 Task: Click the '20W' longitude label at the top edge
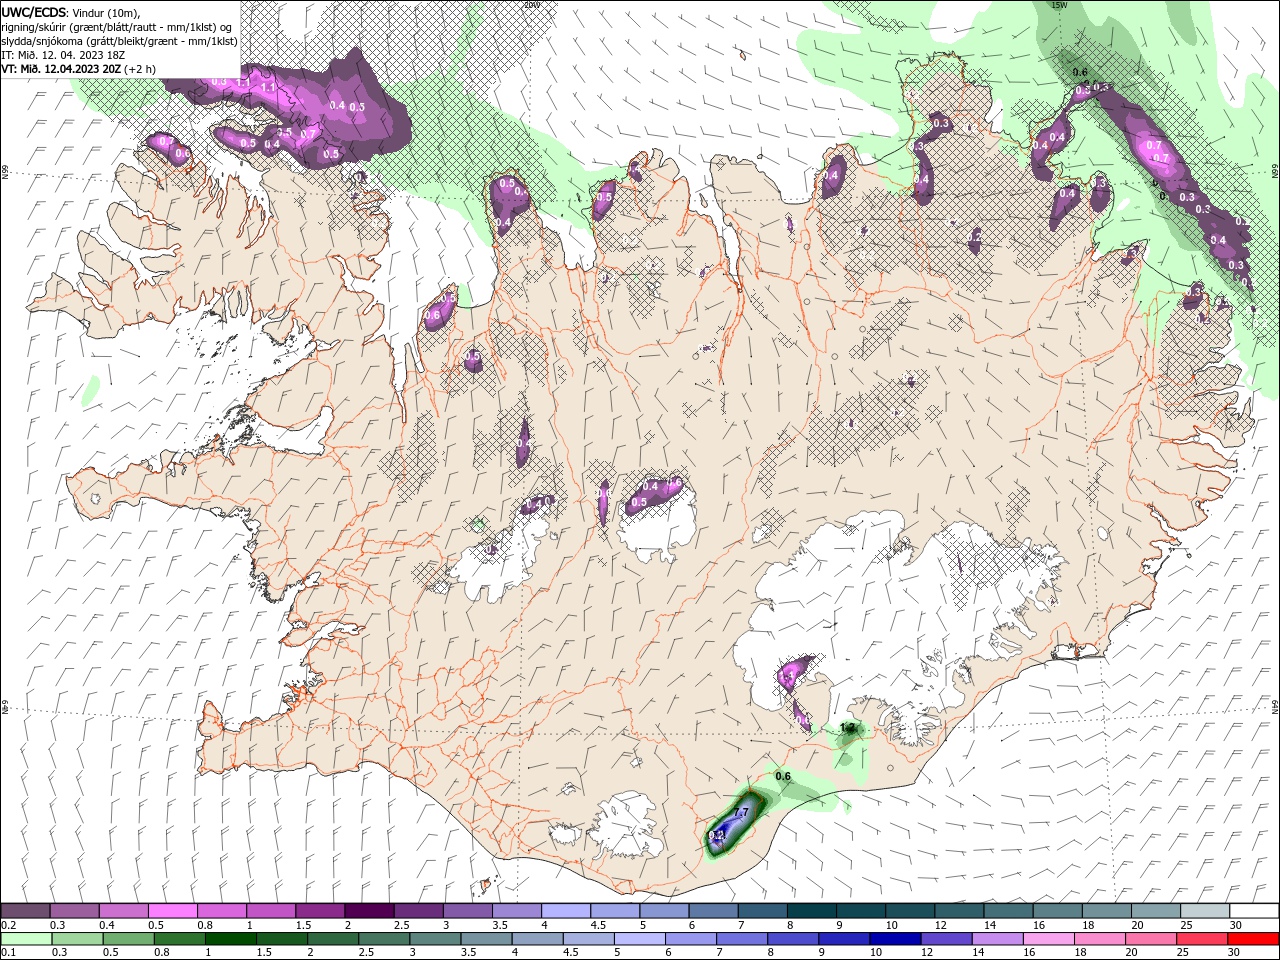click(x=531, y=5)
